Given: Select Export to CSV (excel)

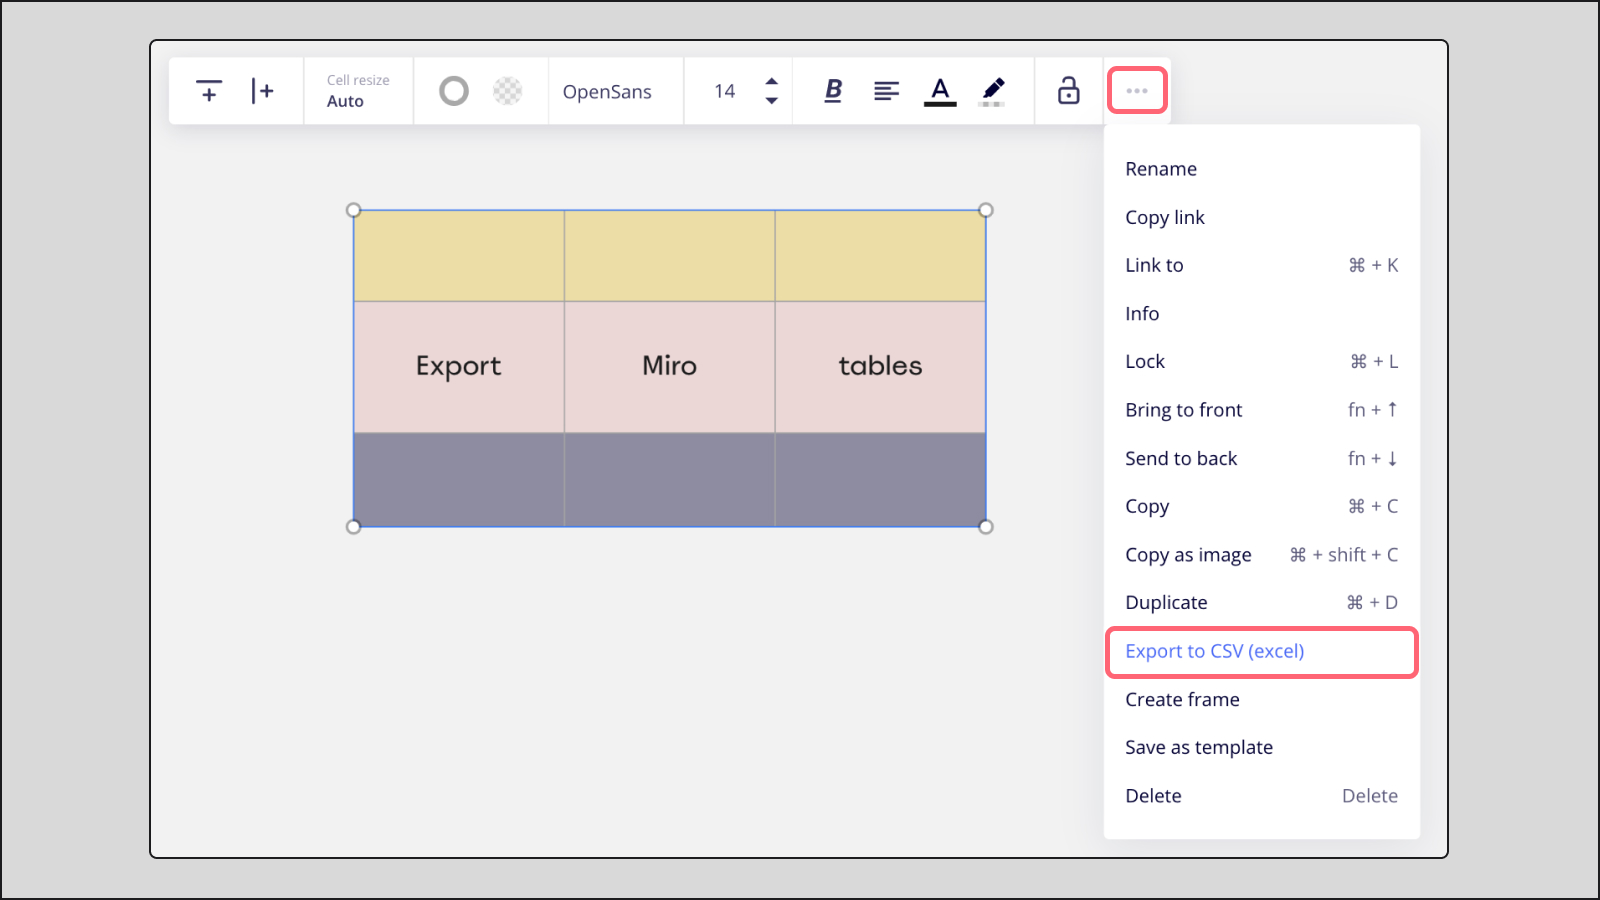Looking at the screenshot, I should point(1214,651).
